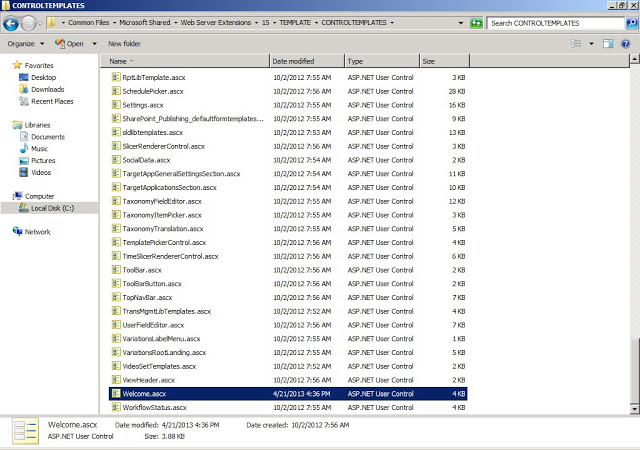Open Desktop from the Favorites list

pos(43,77)
